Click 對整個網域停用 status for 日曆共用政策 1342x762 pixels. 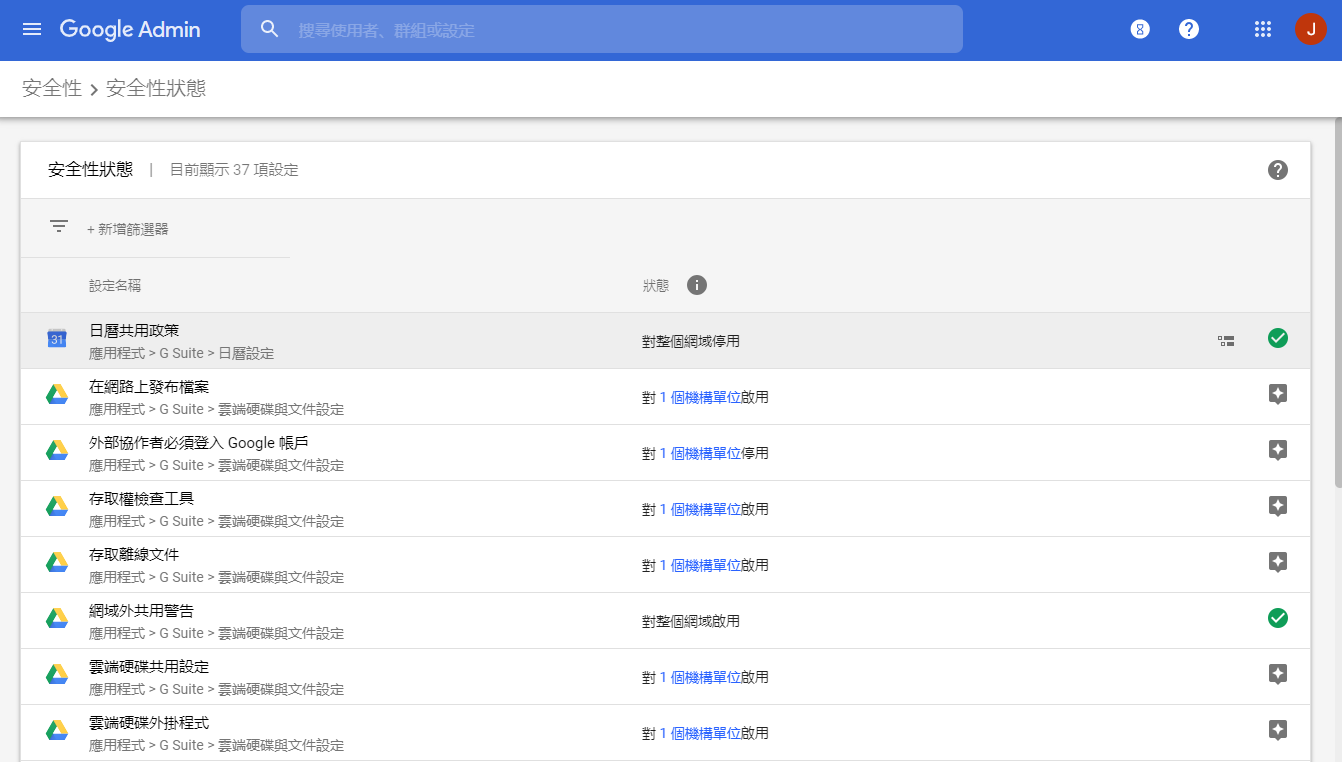point(691,341)
